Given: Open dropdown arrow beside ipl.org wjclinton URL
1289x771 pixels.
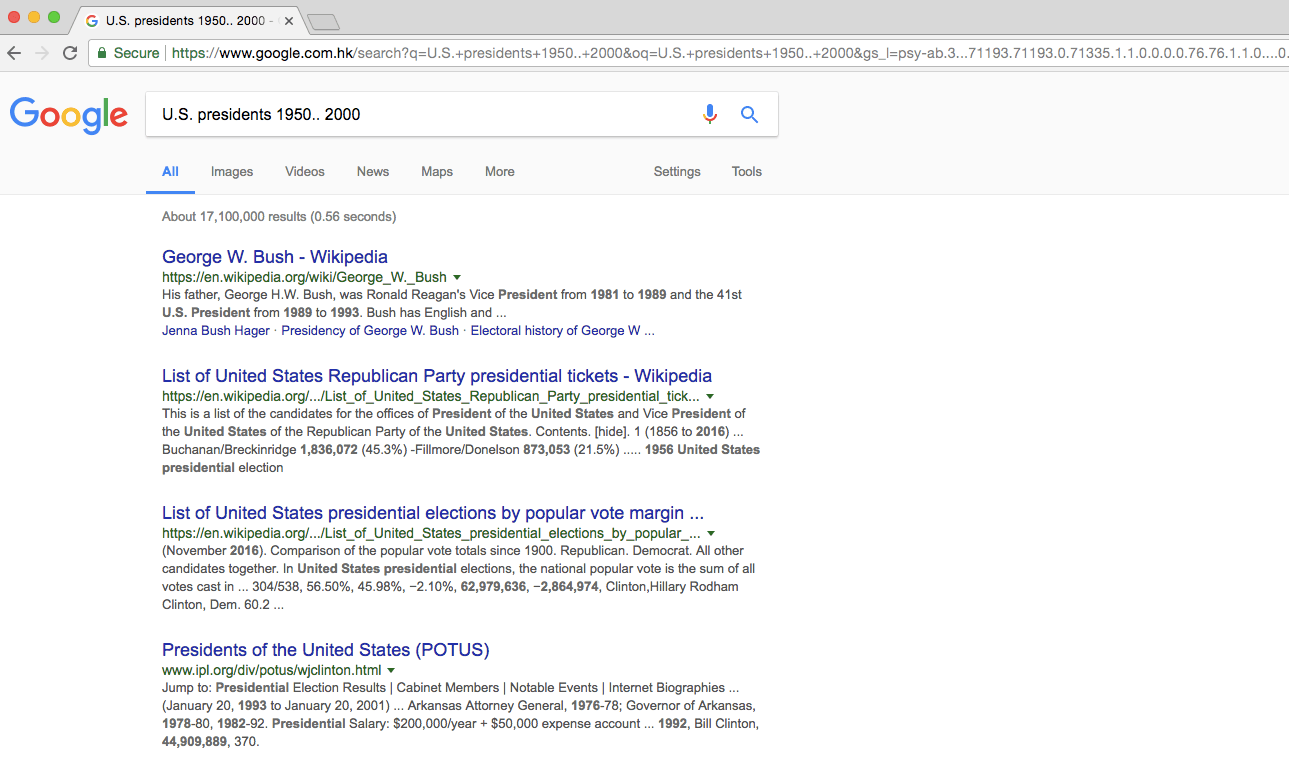Looking at the screenshot, I should (391, 671).
